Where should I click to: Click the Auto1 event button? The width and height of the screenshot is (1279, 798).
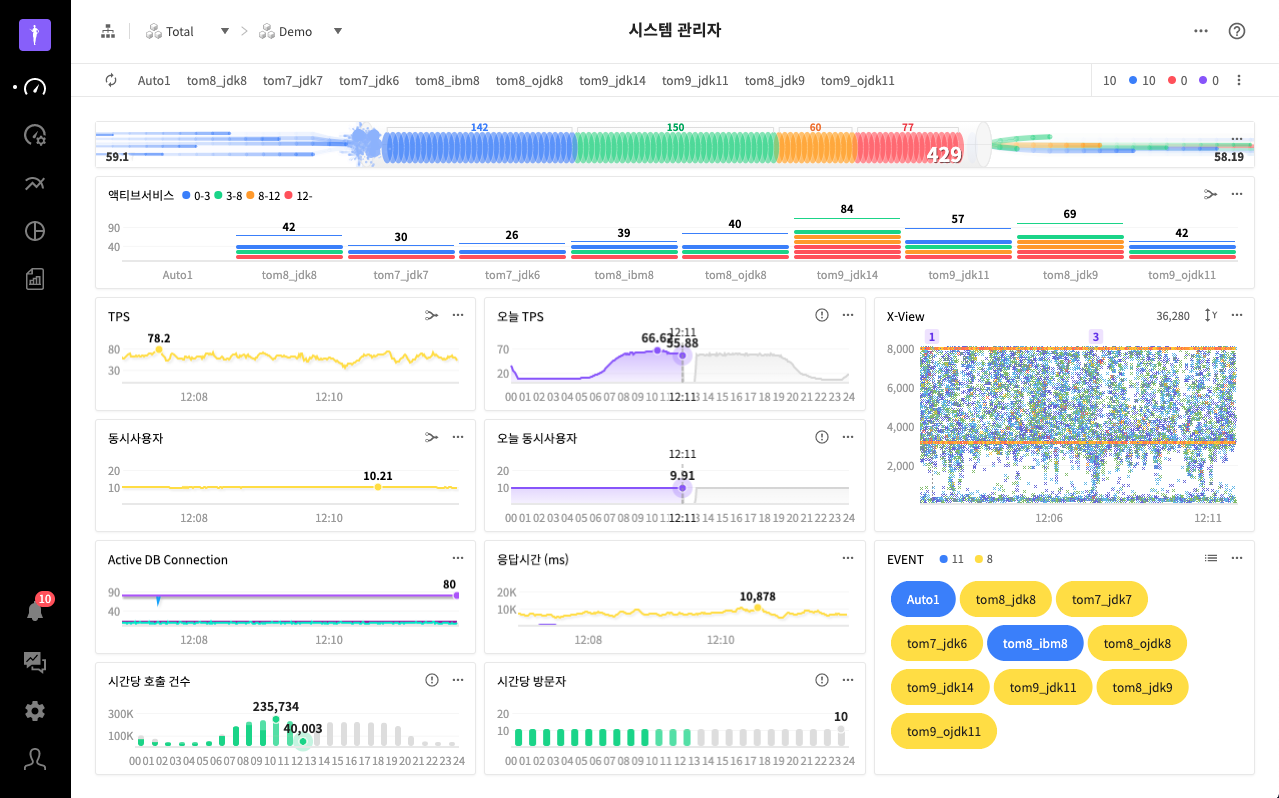click(922, 599)
